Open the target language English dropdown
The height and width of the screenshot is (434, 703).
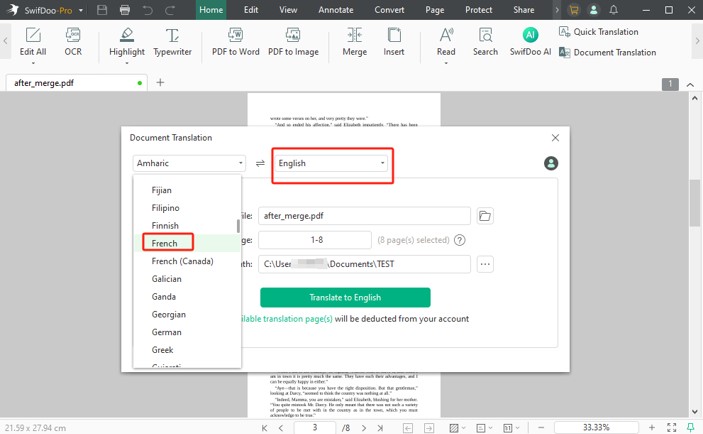331,163
